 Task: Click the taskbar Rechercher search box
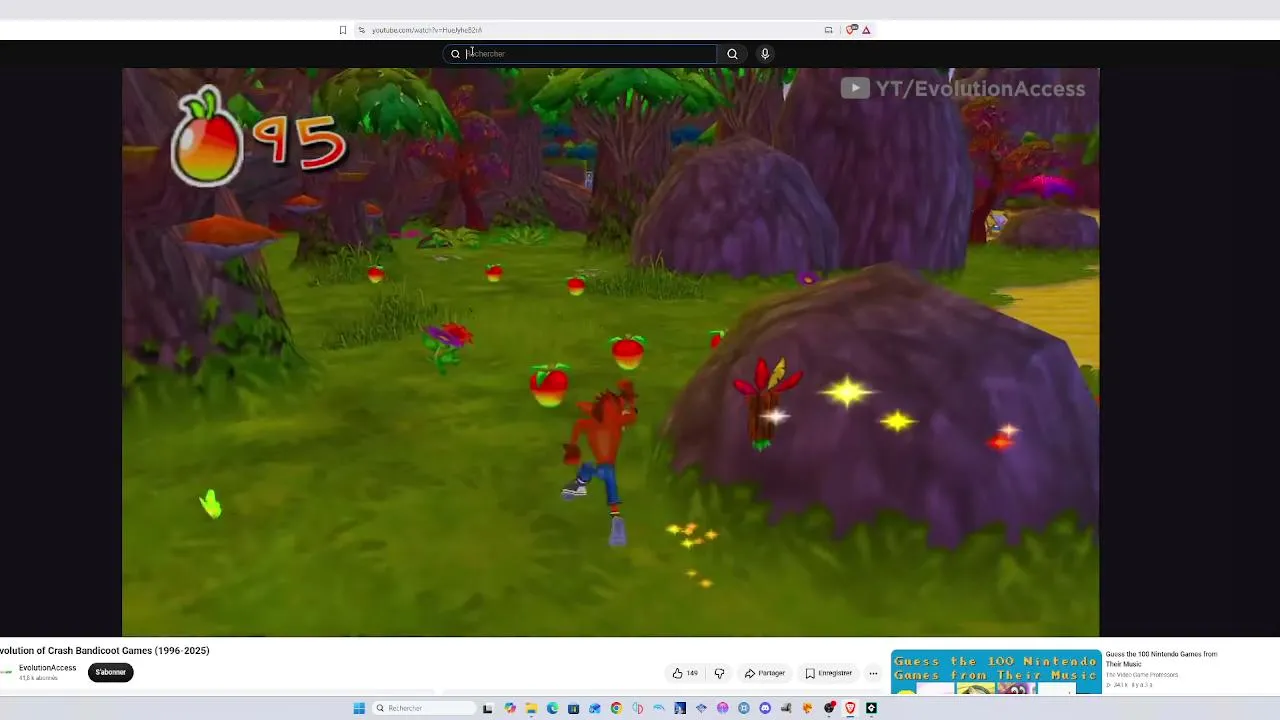coord(424,708)
